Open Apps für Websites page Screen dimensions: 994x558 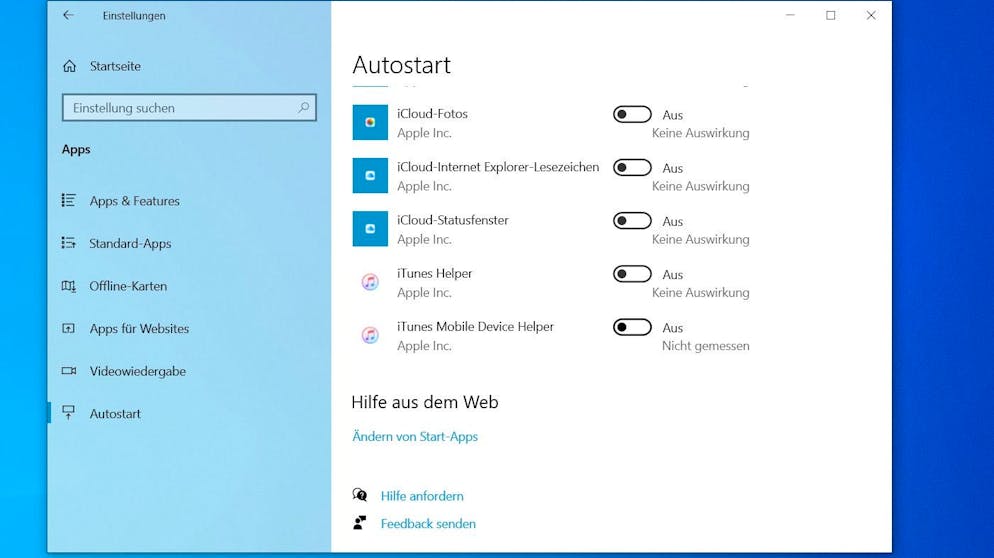(x=139, y=328)
